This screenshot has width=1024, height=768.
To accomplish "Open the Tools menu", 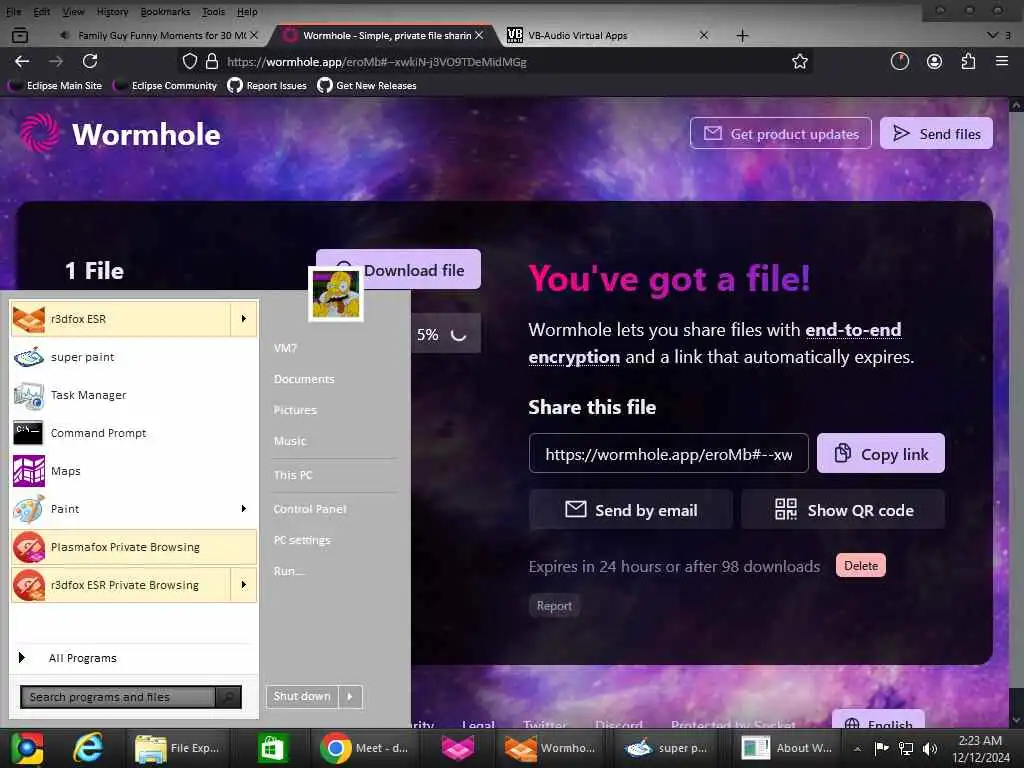I will (213, 11).
